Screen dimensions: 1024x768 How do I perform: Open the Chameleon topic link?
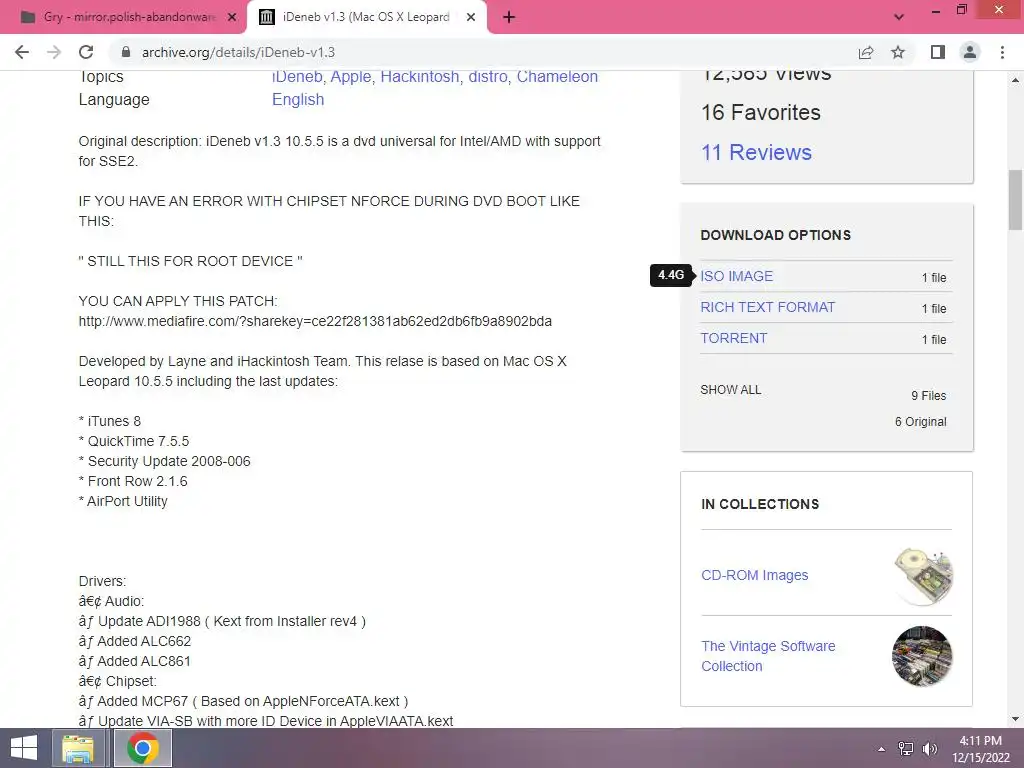coord(557,76)
